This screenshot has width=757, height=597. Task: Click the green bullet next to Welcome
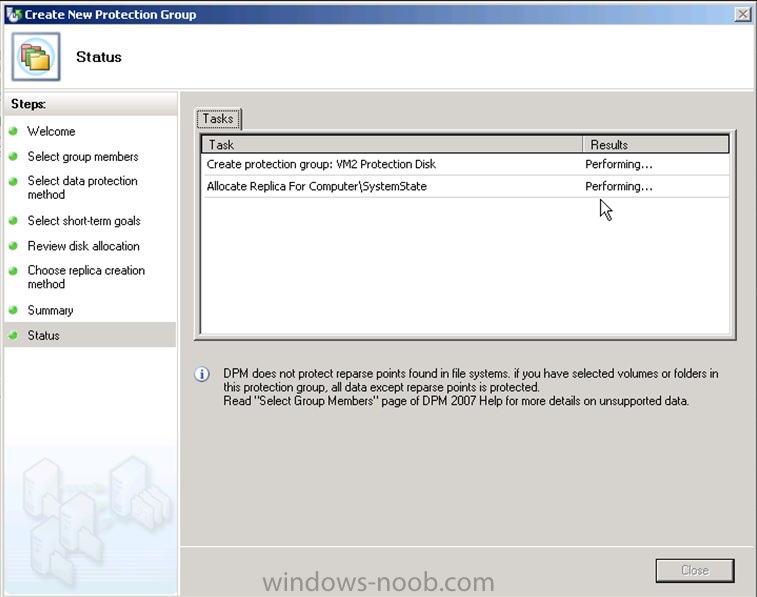pyautogui.click(x=14, y=131)
